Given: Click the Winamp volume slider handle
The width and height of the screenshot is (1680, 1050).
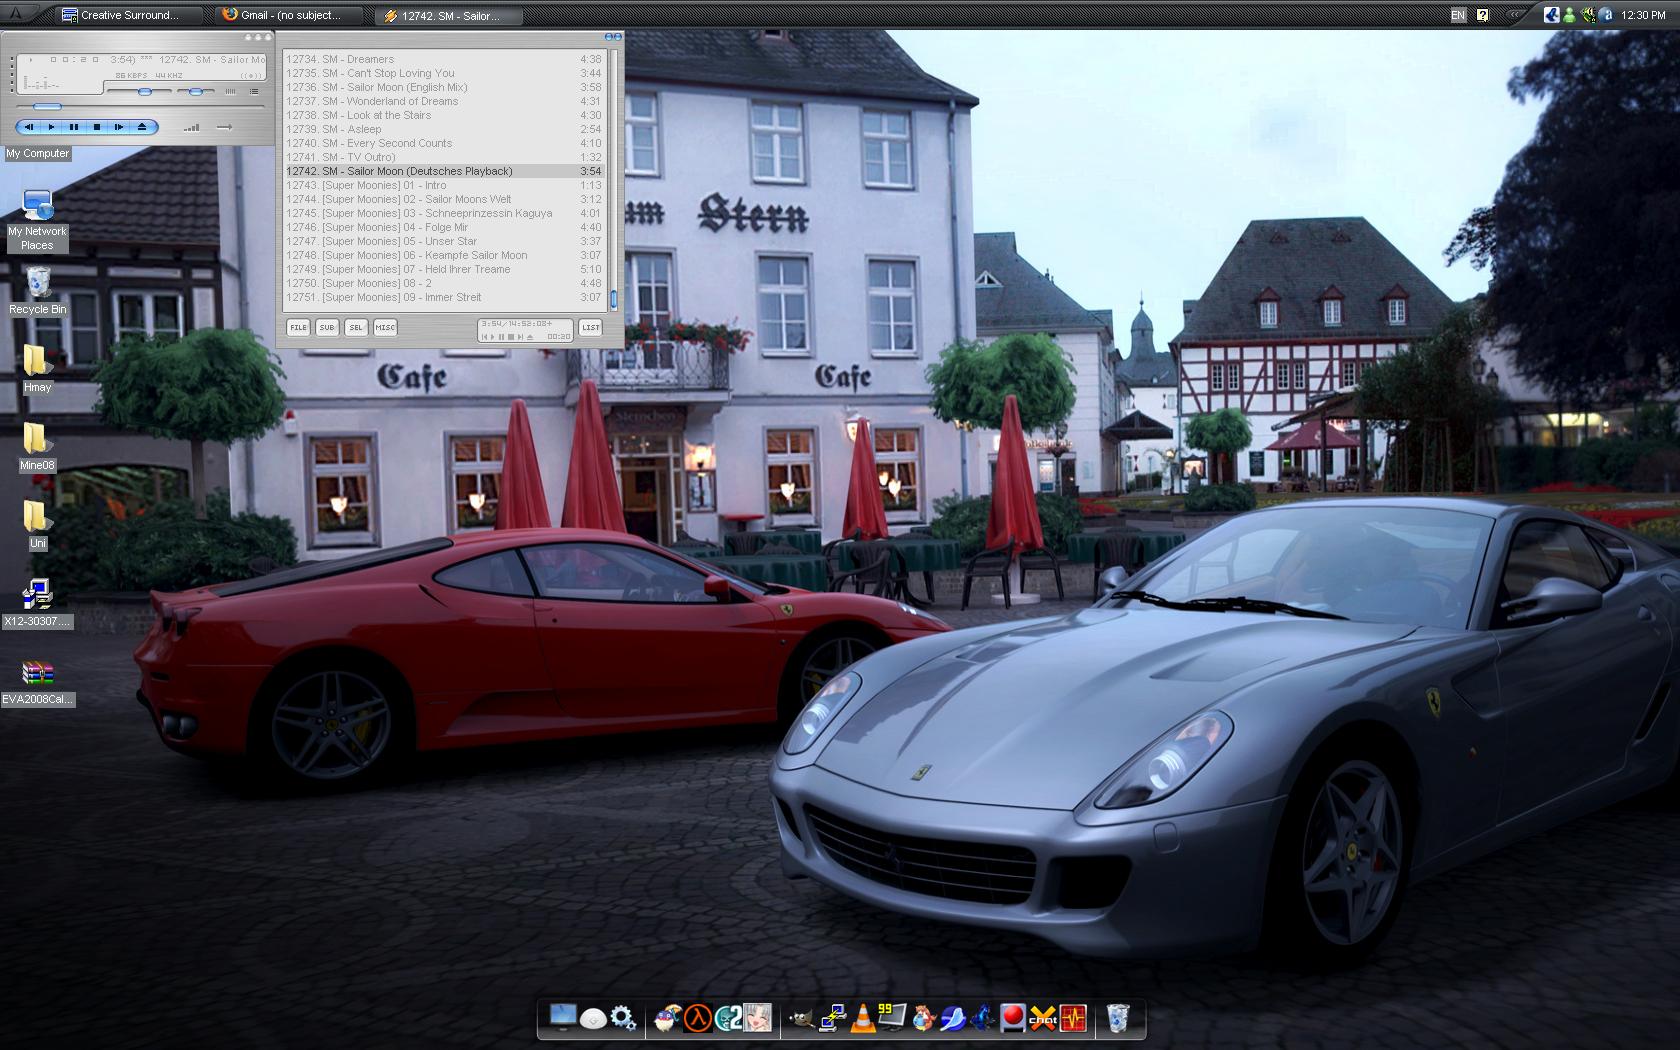Looking at the screenshot, I should 145,91.
